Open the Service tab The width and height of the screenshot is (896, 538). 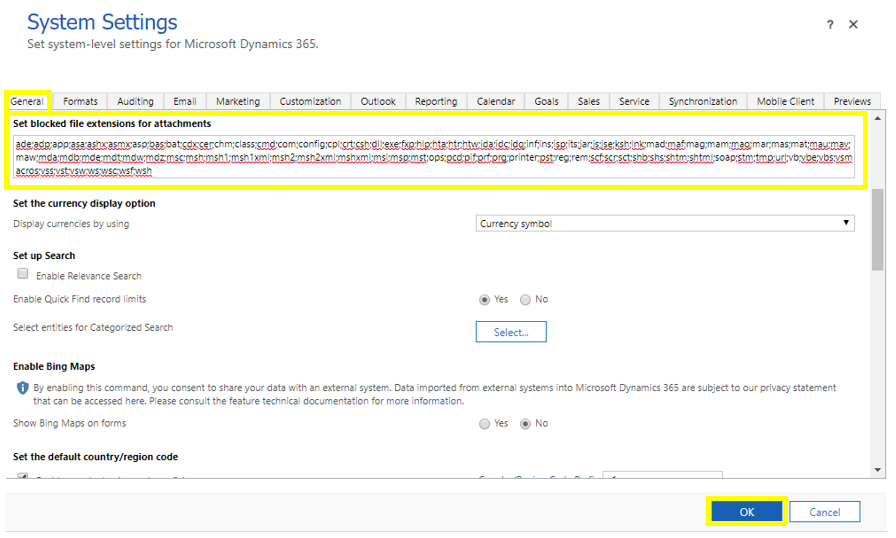(634, 101)
